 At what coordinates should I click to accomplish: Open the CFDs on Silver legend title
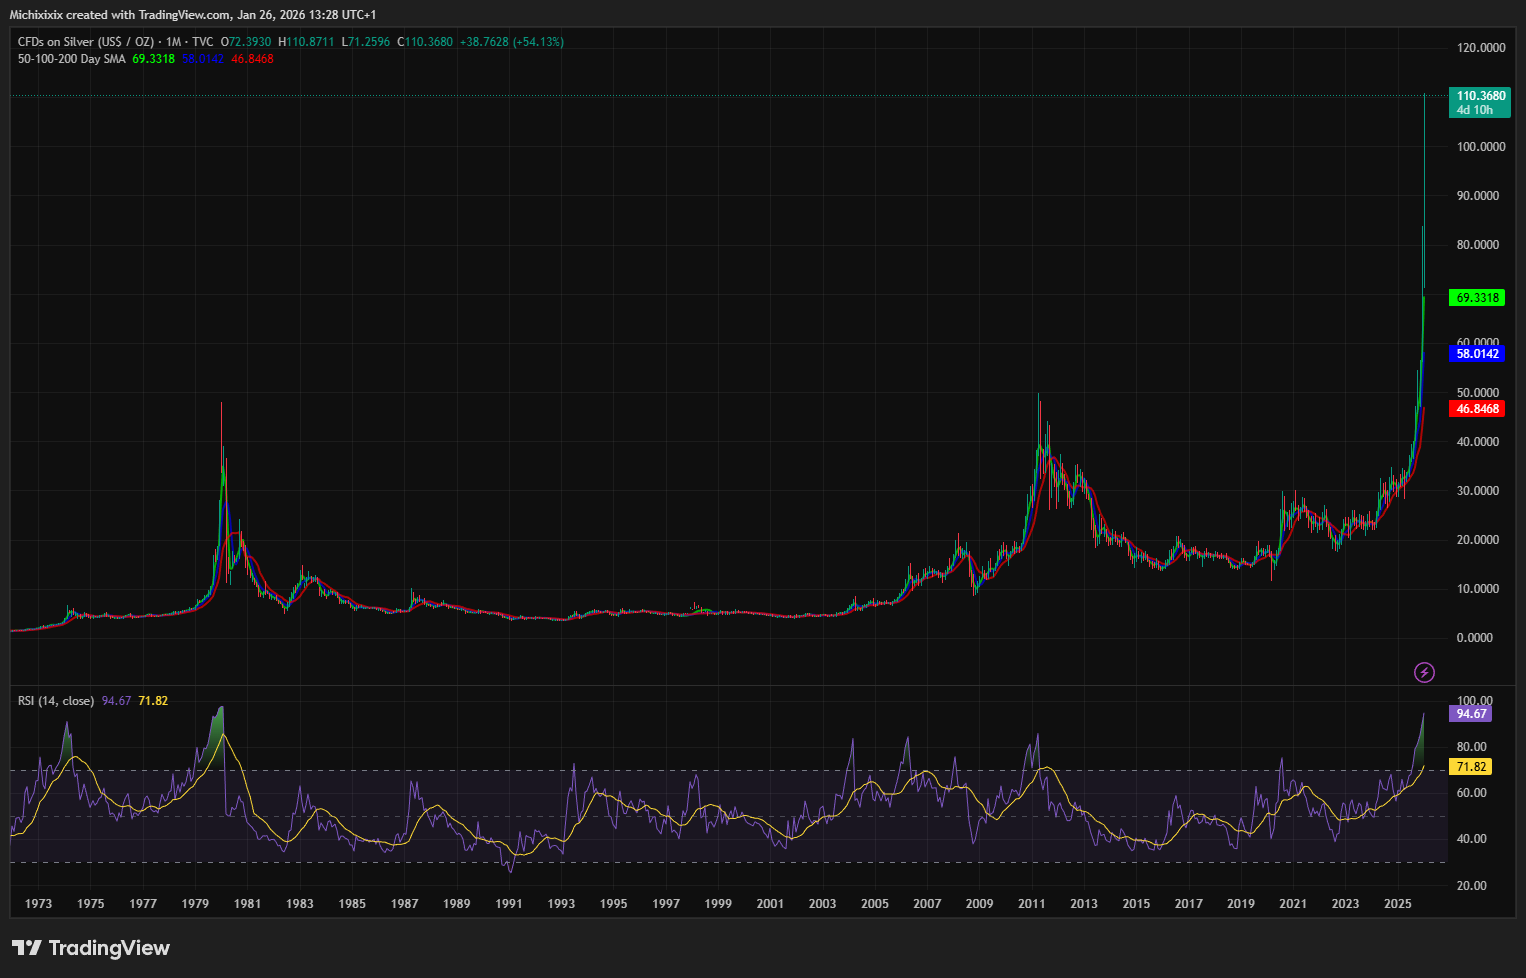point(86,42)
